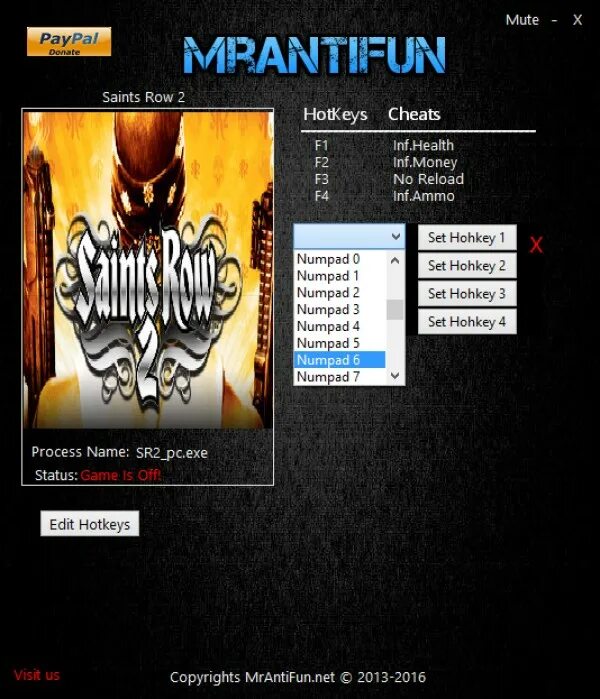Click the Inf.Health cheat label

pyautogui.click(x=423, y=145)
